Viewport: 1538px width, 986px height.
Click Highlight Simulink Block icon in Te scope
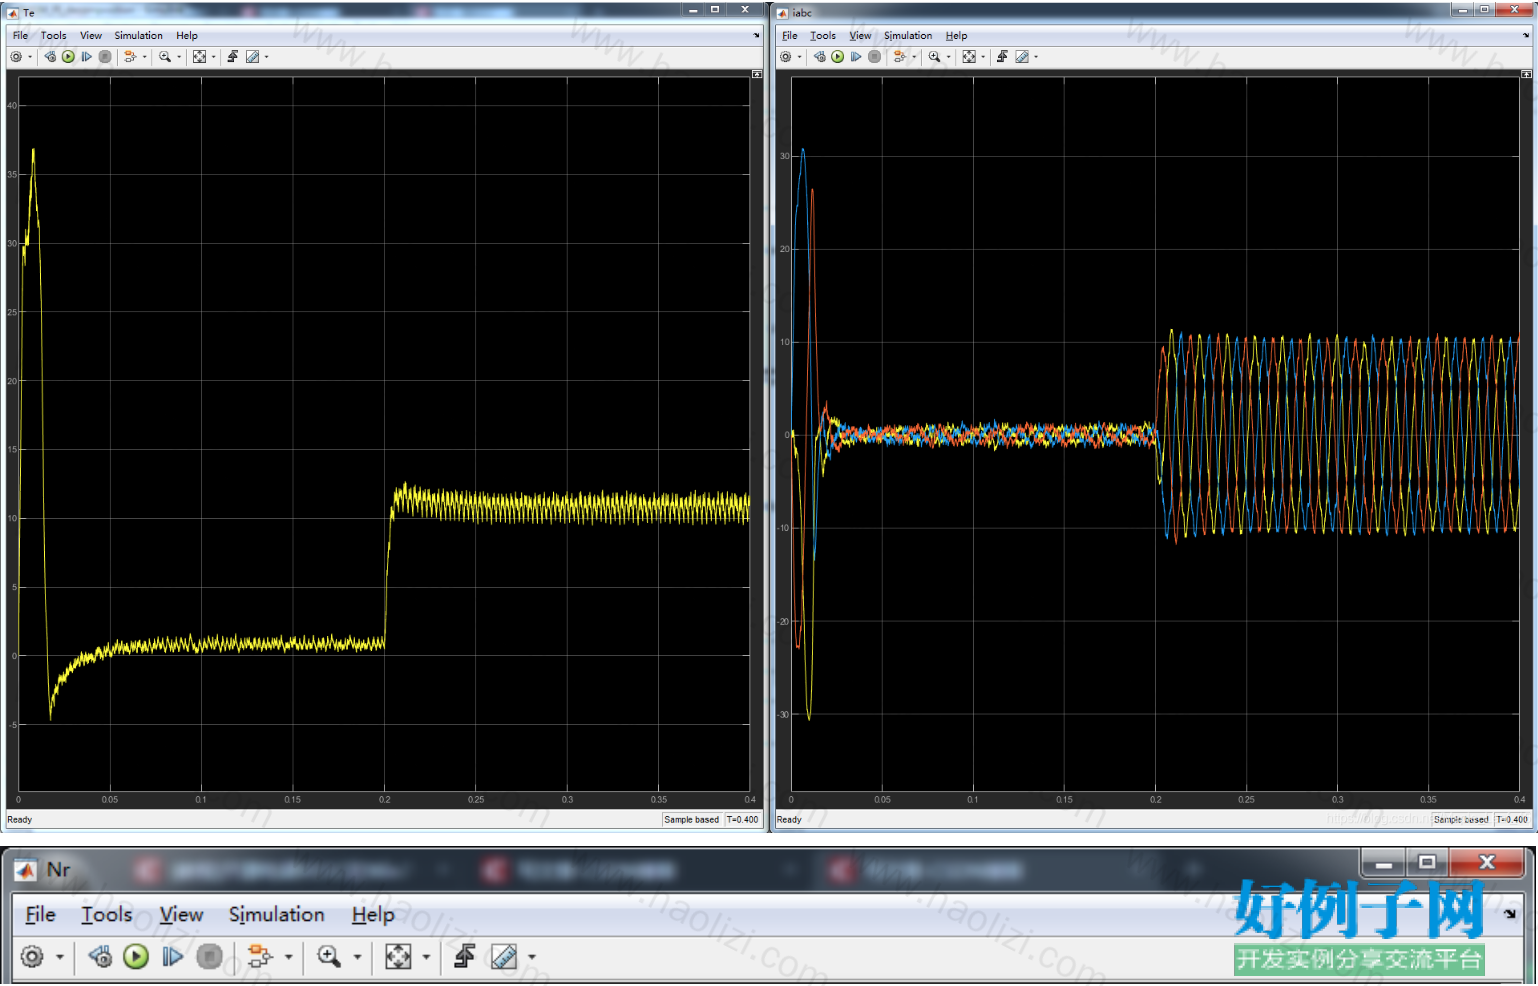[x=130, y=57]
